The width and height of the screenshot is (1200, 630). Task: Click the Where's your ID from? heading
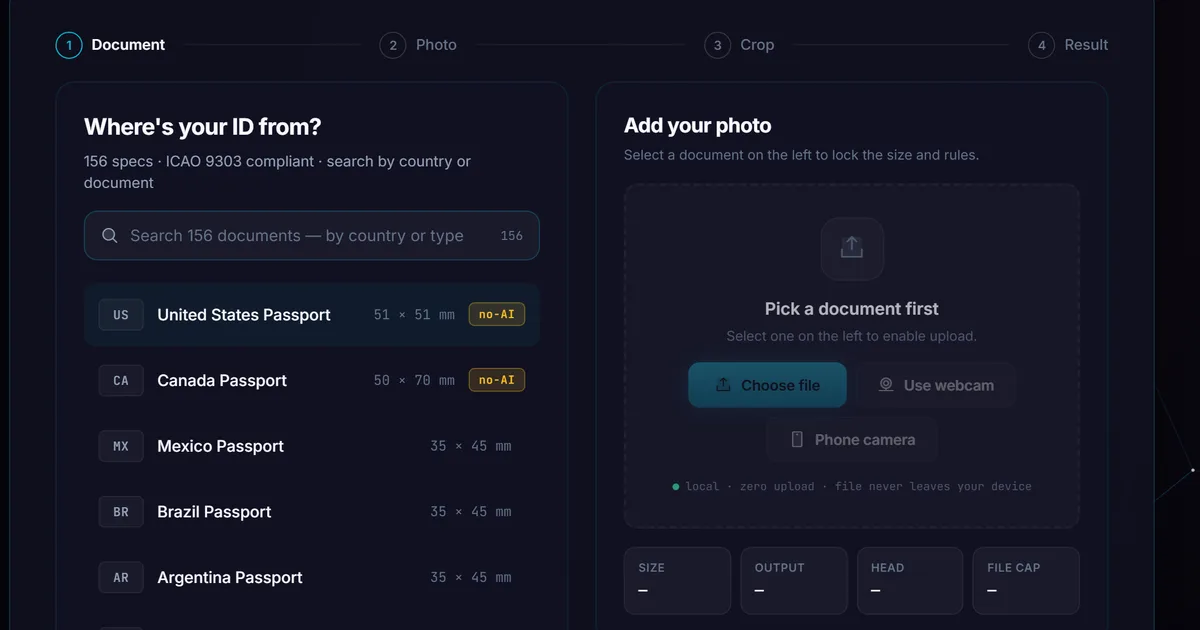[x=203, y=127]
